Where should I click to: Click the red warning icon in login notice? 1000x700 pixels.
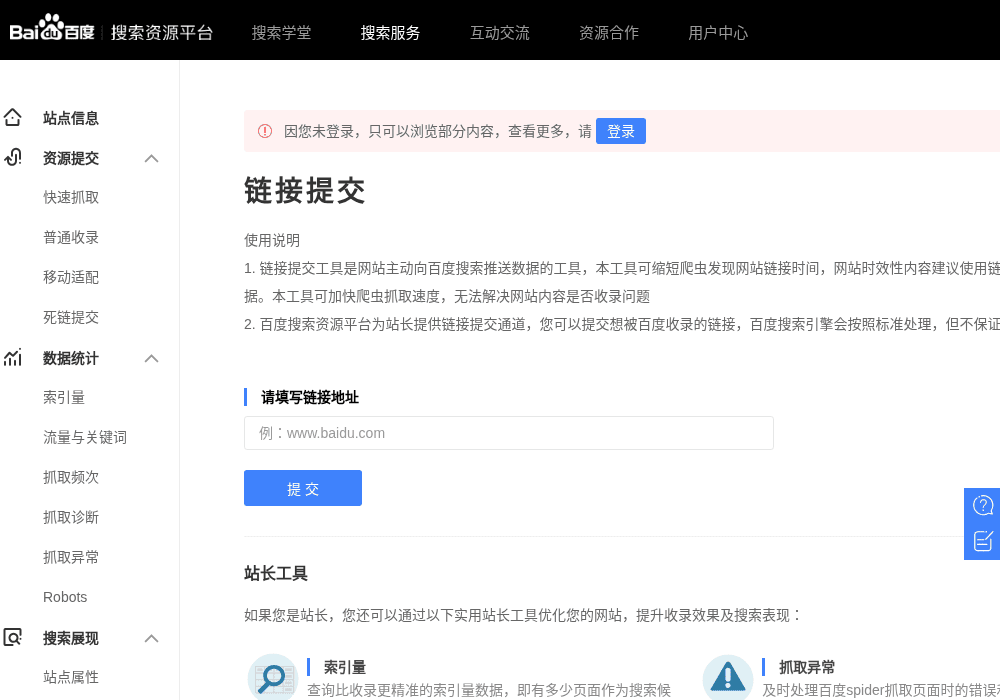point(265,131)
